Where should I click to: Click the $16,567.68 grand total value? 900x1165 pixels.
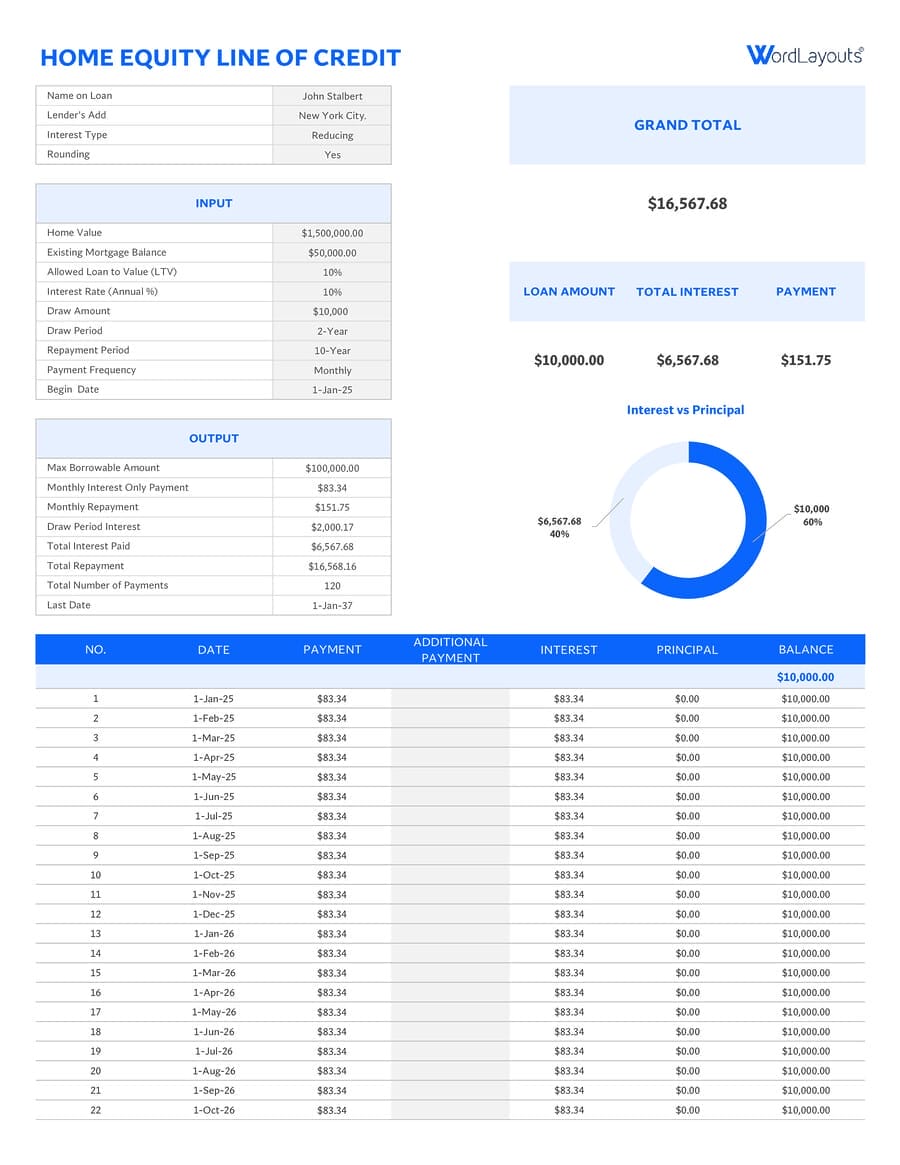(x=687, y=204)
